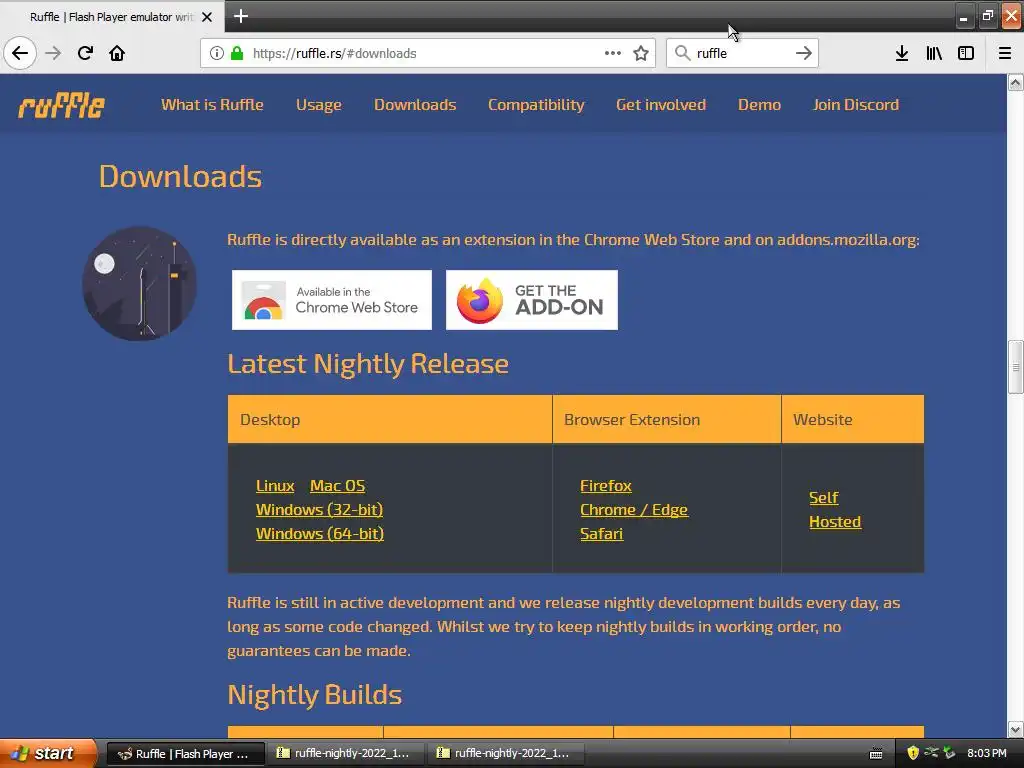
Task: Switch to Ruffle | Flash Player taskbar window
Action: pos(185,754)
